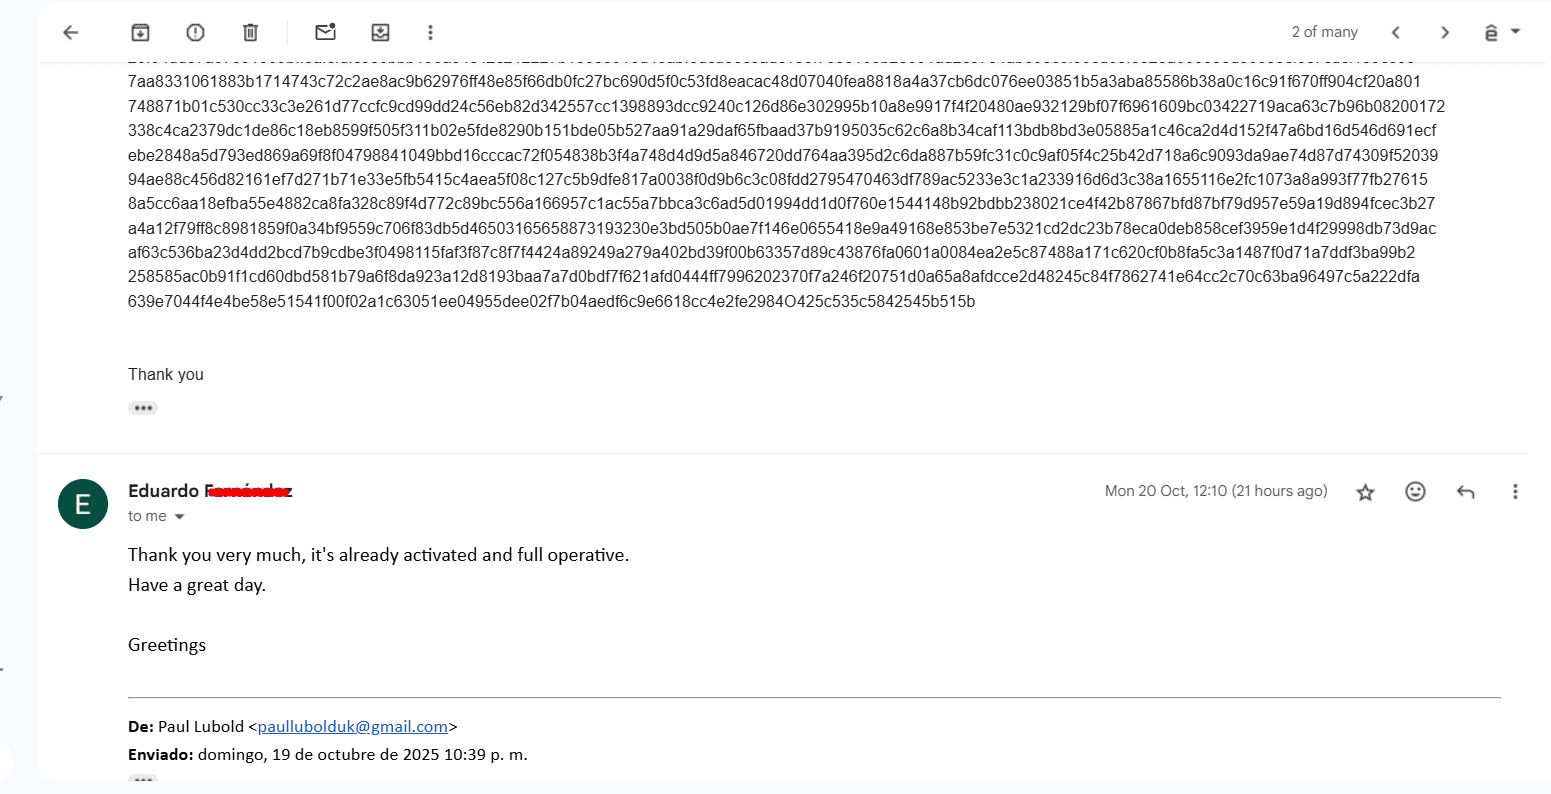Add an emoji reaction to Eduardo's message

point(1415,491)
